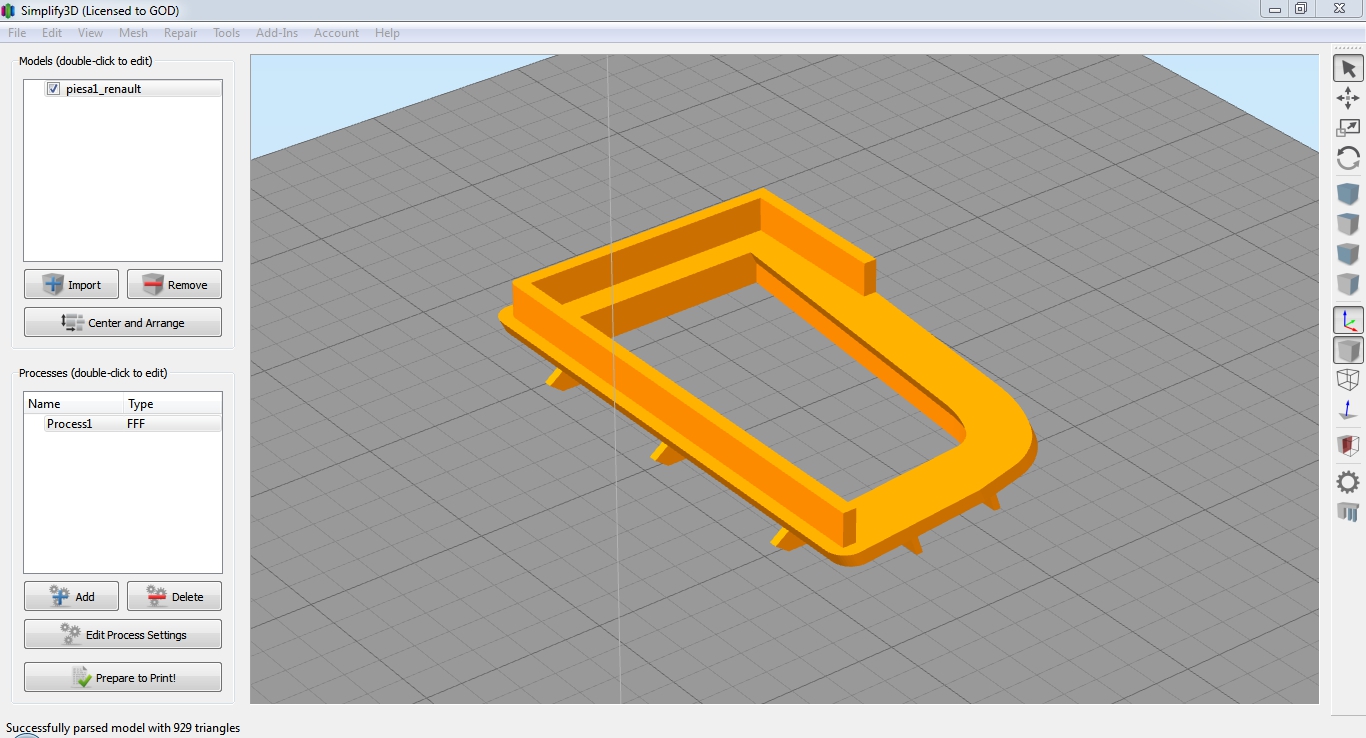Click the Import model button
The height and width of the screenshot is (738, 1366).
(x=71, y=285)
